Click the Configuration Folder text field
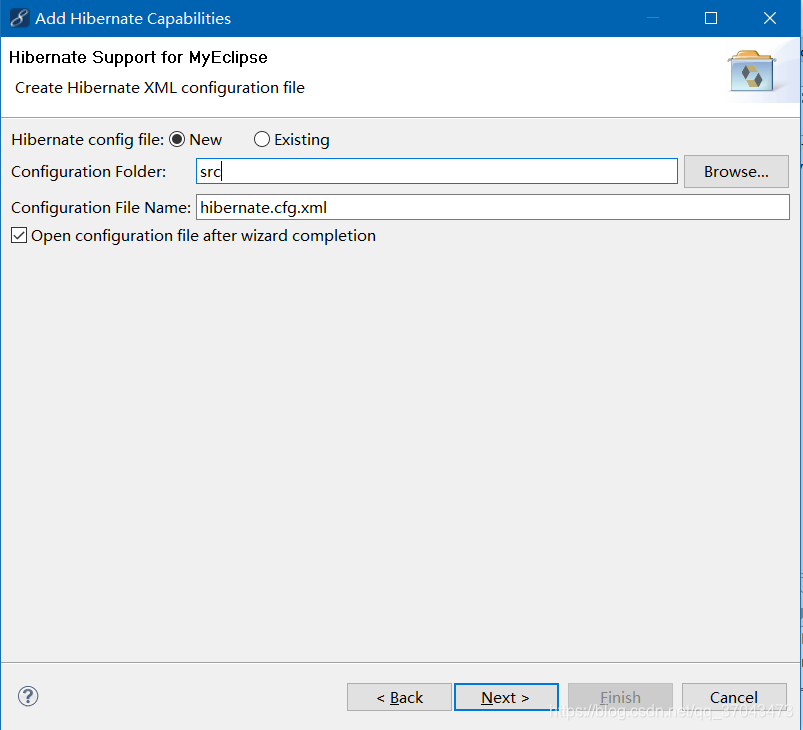The image size is (803, 730). (437, 171)
